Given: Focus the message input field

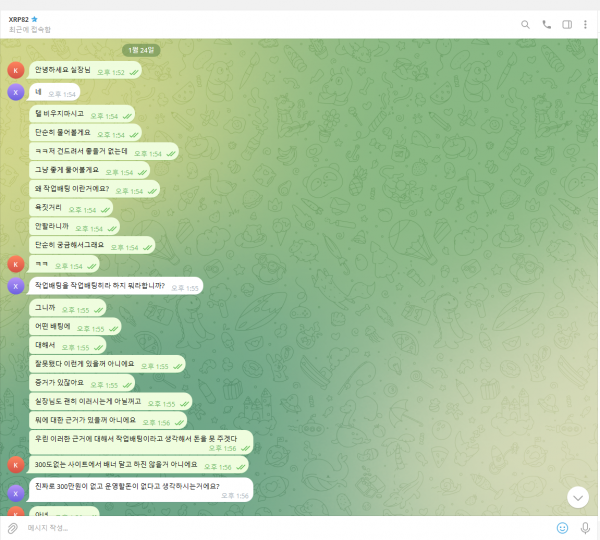Looking at the screenshot, I should [x=280, y=527].
